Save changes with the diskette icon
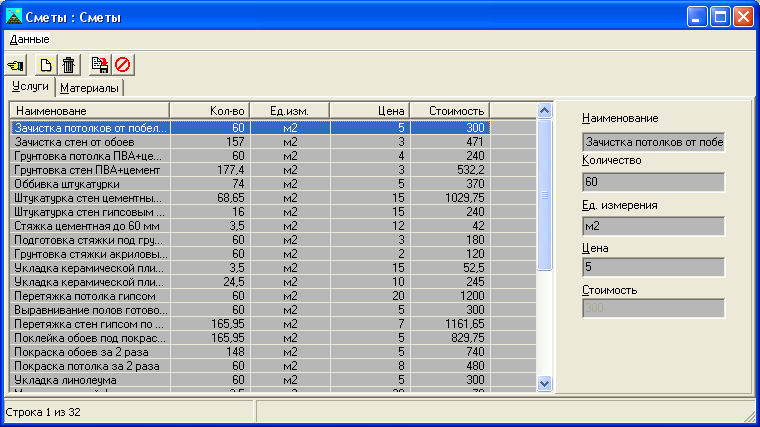 [x=100, y=65]
